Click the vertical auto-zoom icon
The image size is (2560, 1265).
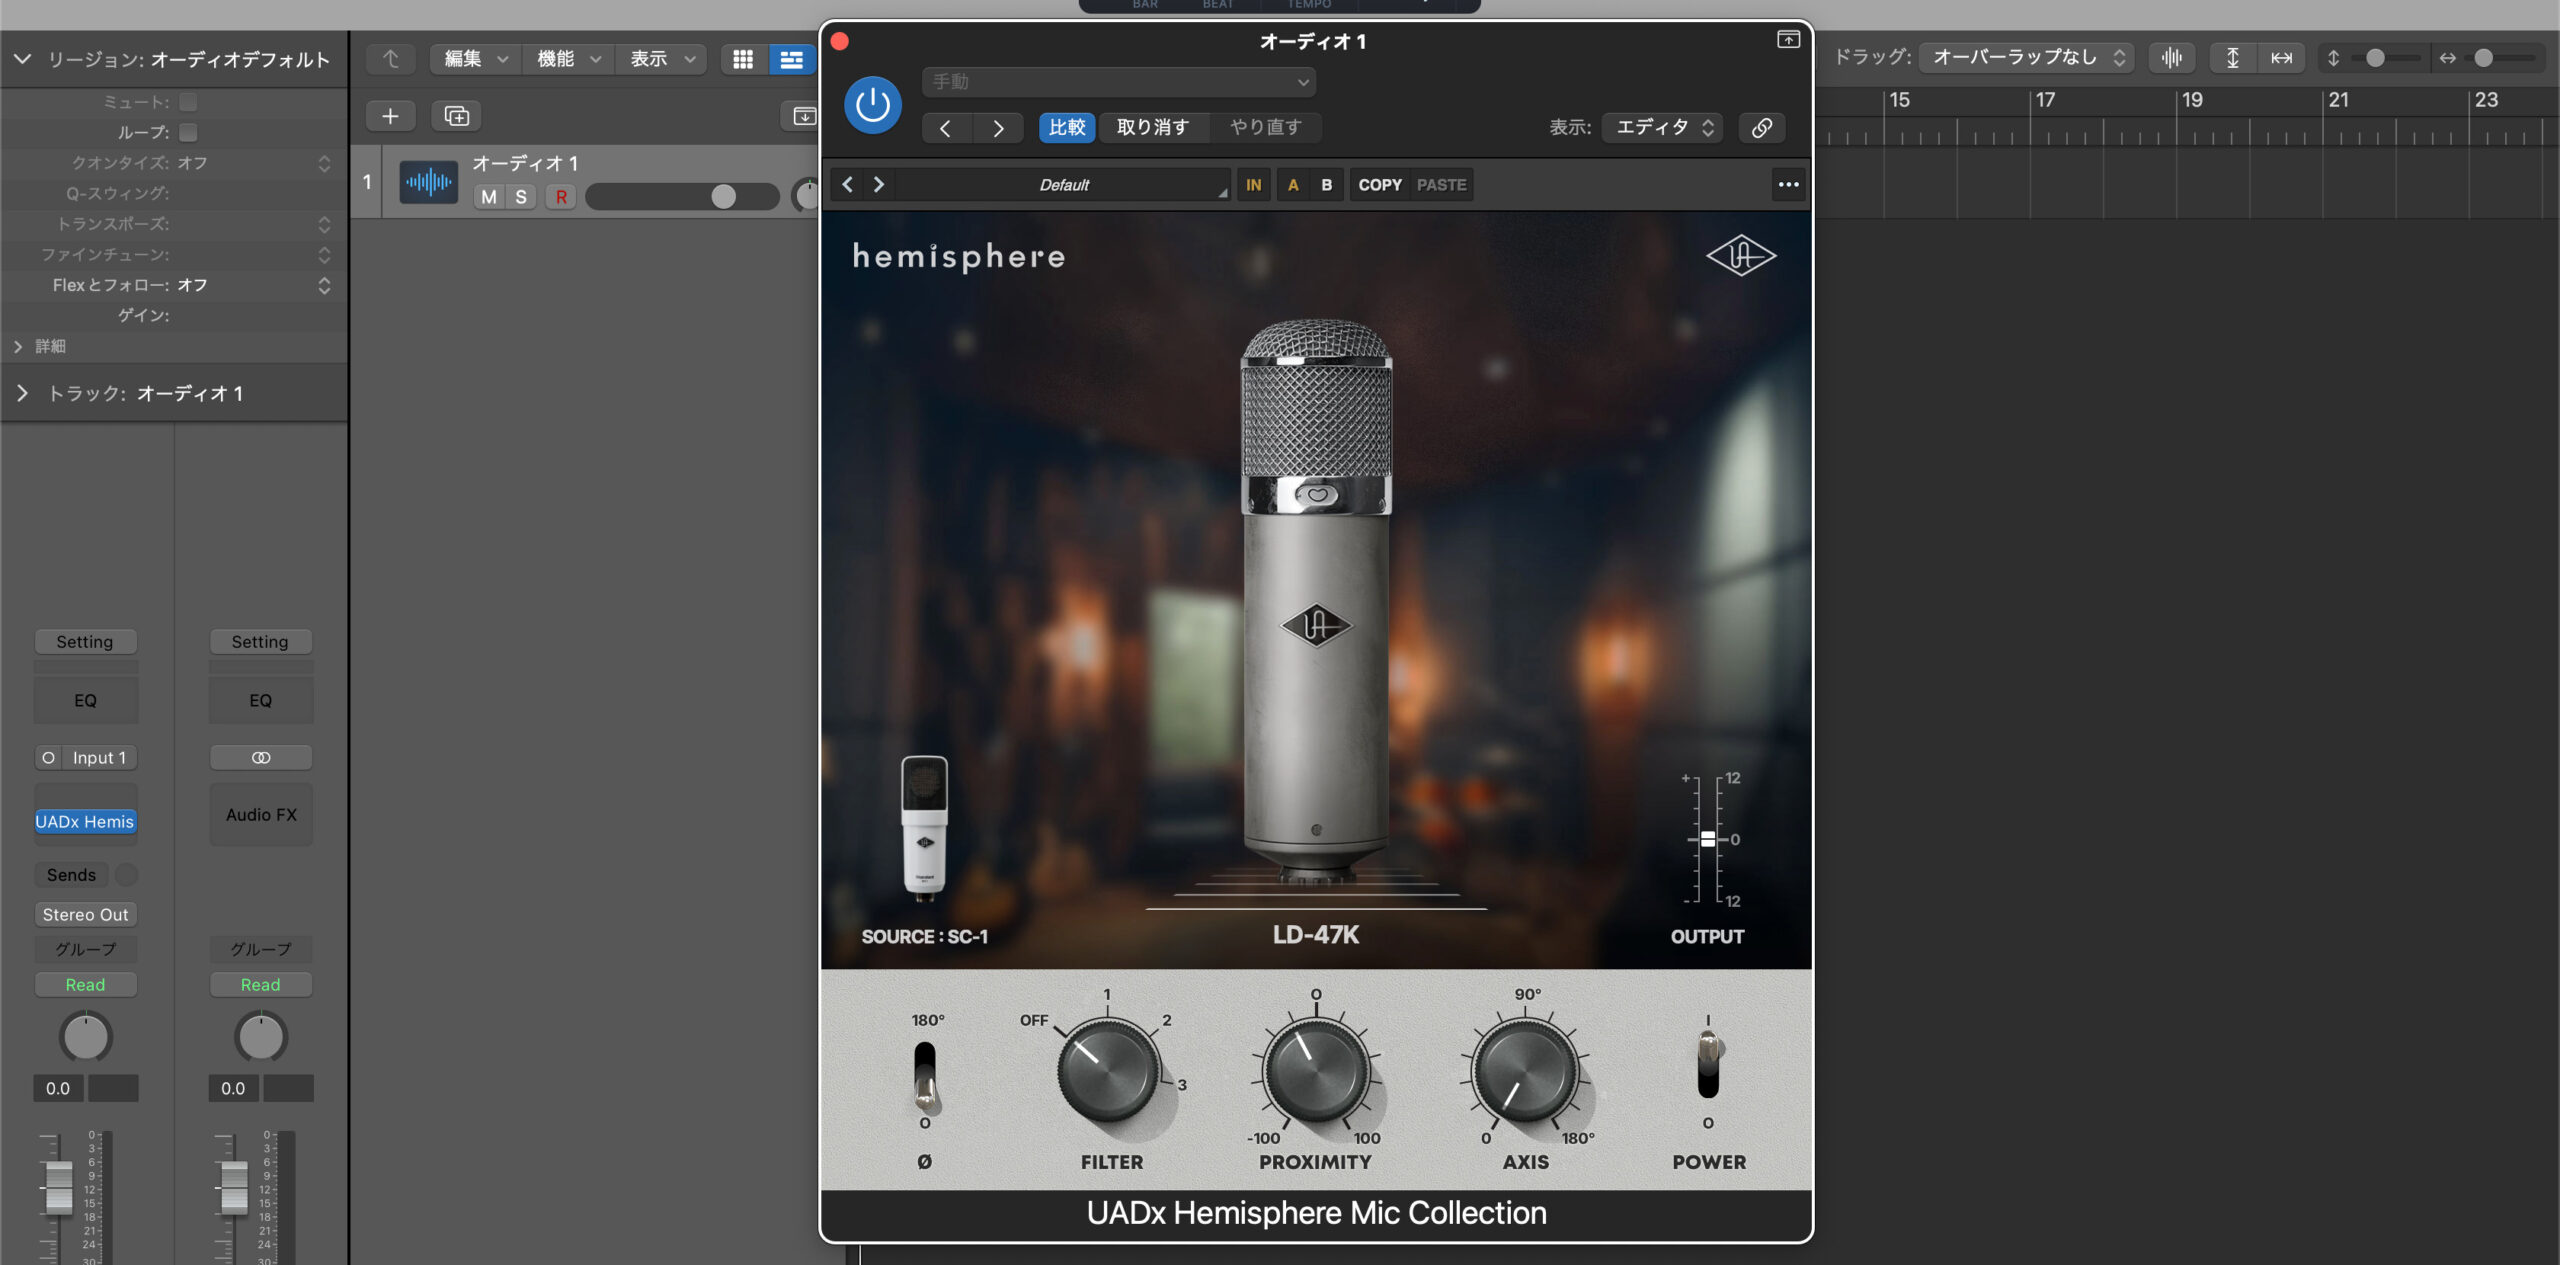pyautogui.click(x=2232, y=58)
